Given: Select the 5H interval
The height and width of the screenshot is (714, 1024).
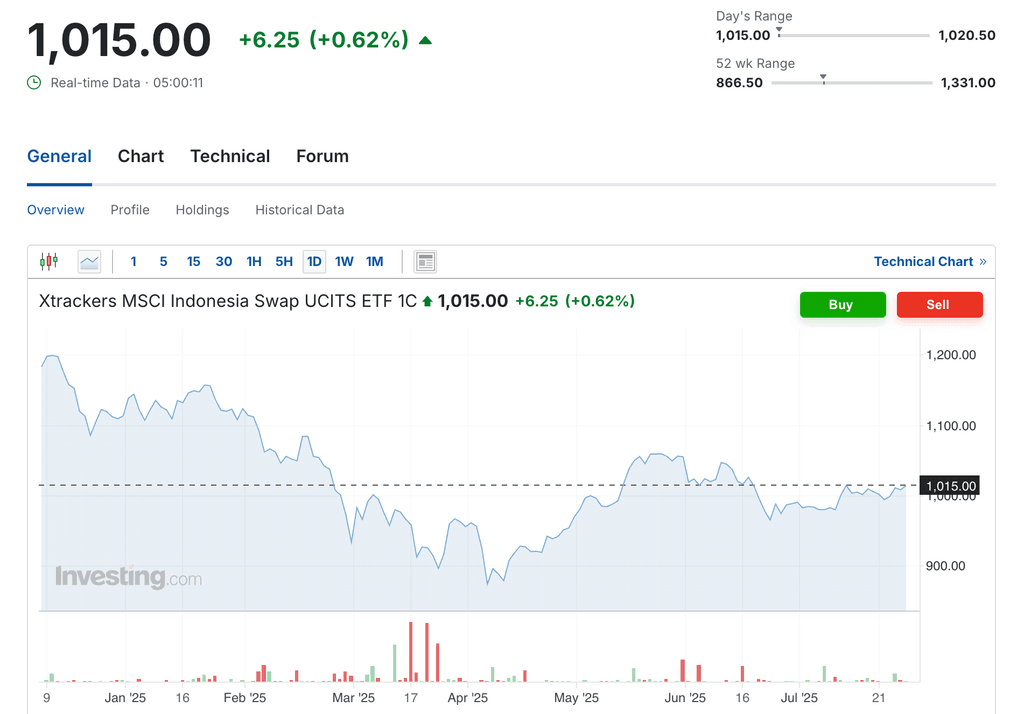Looking at the screenshot, I should click(284, 261).
